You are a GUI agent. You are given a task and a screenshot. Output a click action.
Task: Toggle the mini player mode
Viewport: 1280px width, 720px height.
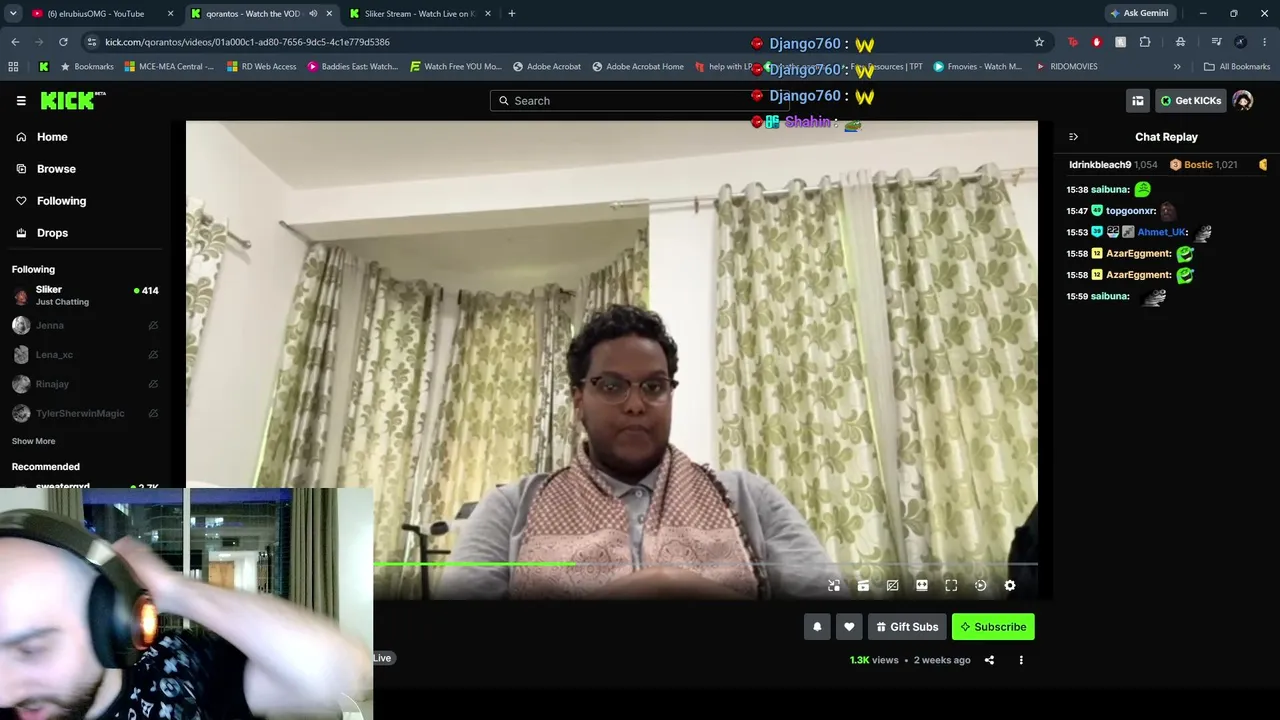pos(834,586)
